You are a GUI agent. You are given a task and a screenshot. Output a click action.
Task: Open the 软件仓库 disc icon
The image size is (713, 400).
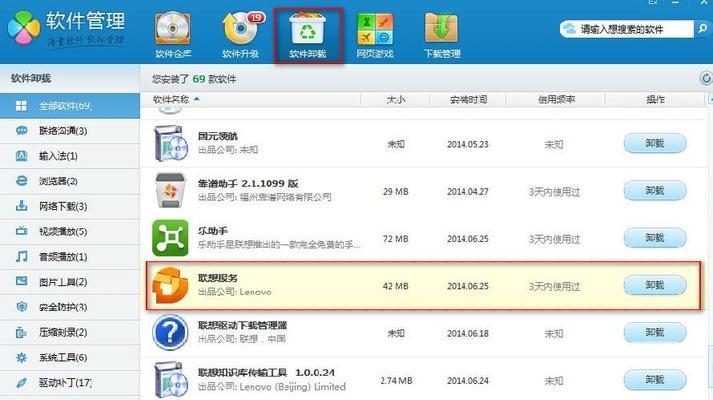point(173,35)
